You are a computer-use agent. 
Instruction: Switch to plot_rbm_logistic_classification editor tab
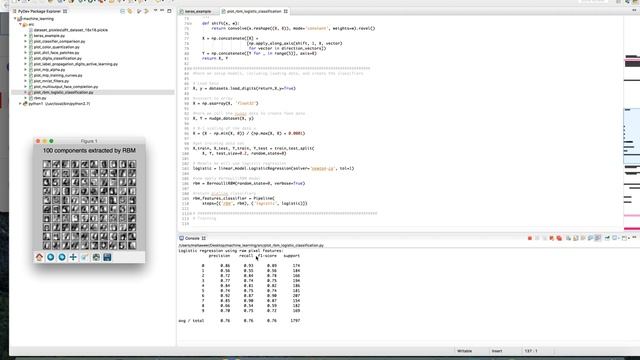[x=254, y=11]
